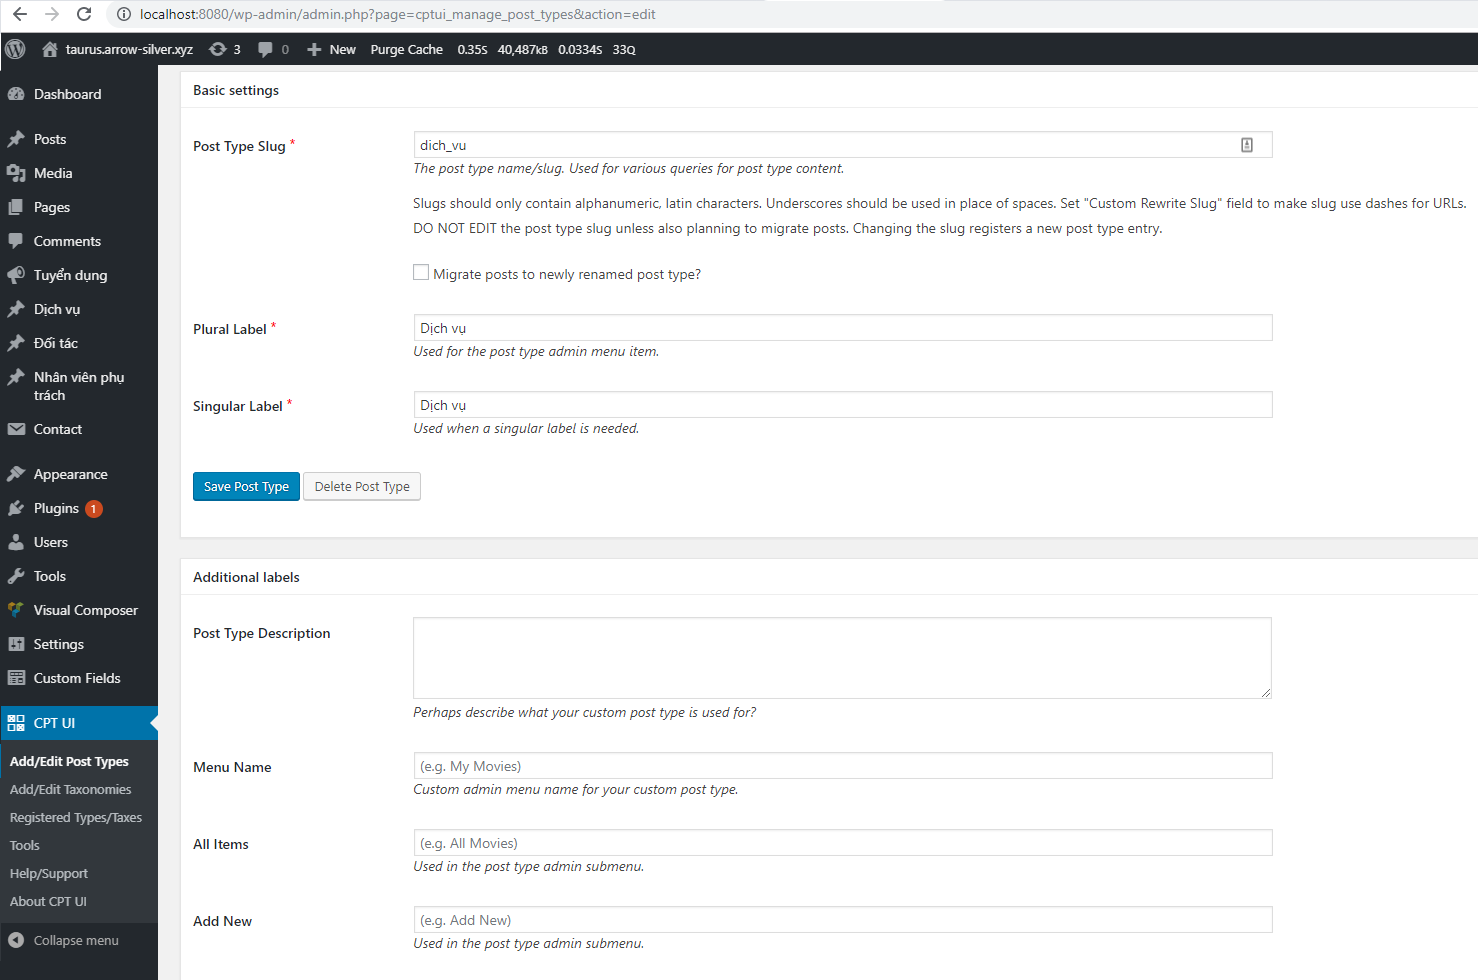Screen dimensions: 1478x980
Task: Click the All Items input field
Action: 842,843
